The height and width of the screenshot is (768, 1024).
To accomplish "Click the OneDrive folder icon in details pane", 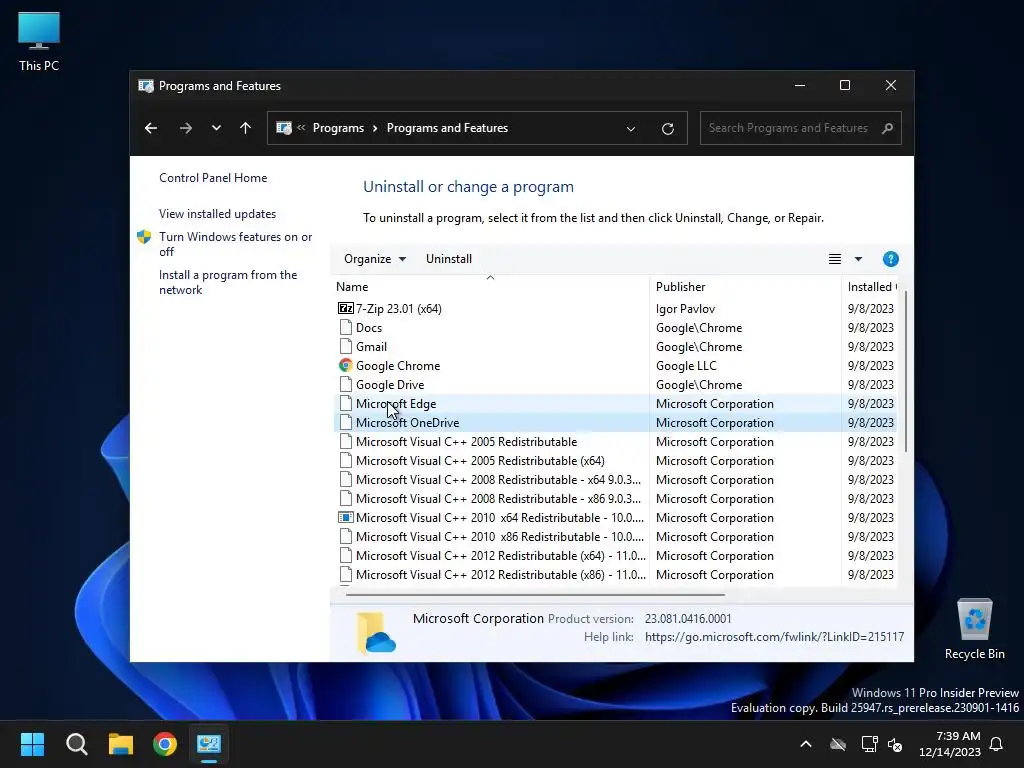I will 376,632.
